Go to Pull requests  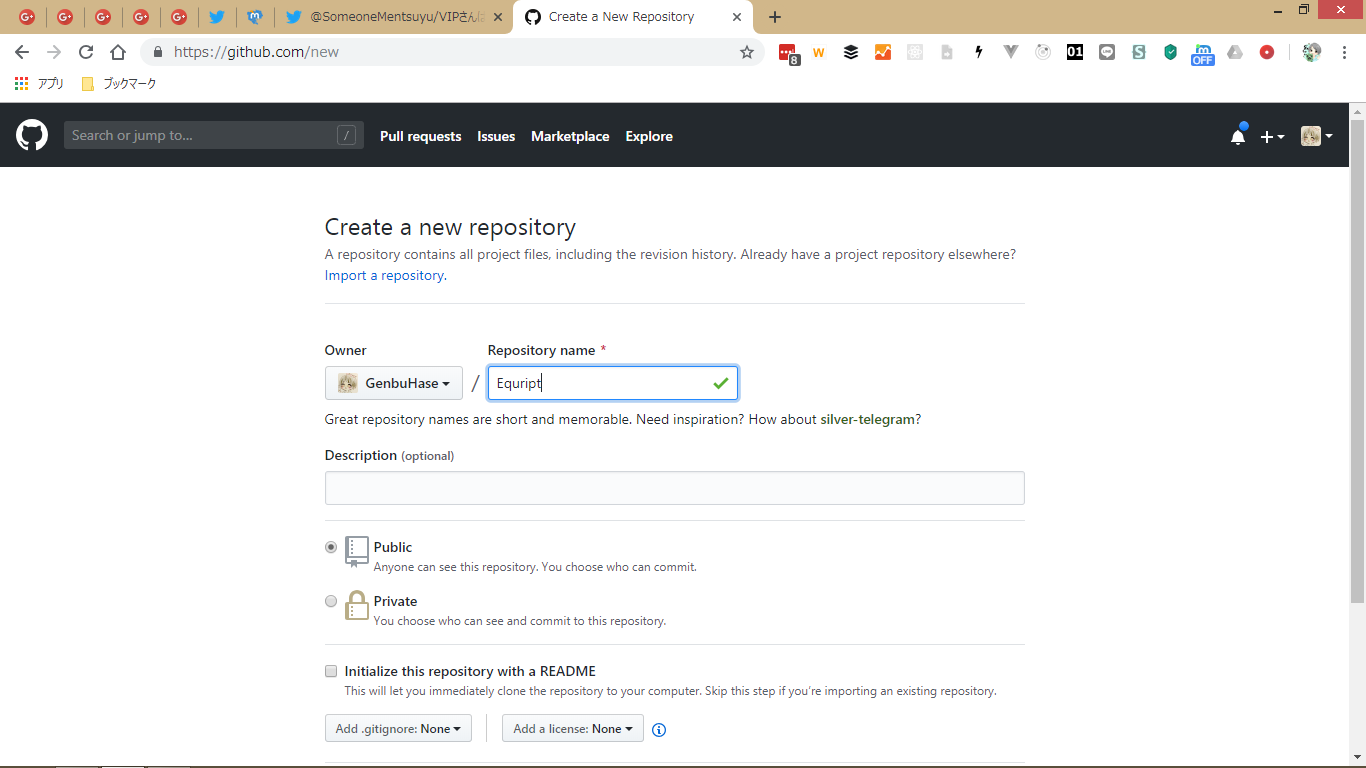pos(421,136)
